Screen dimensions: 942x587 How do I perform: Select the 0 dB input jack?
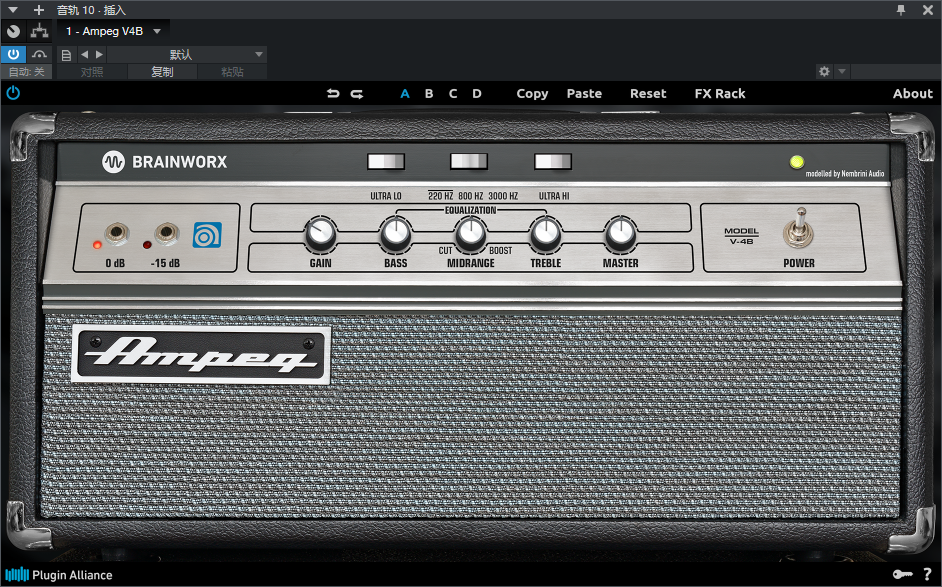[117, 233]
